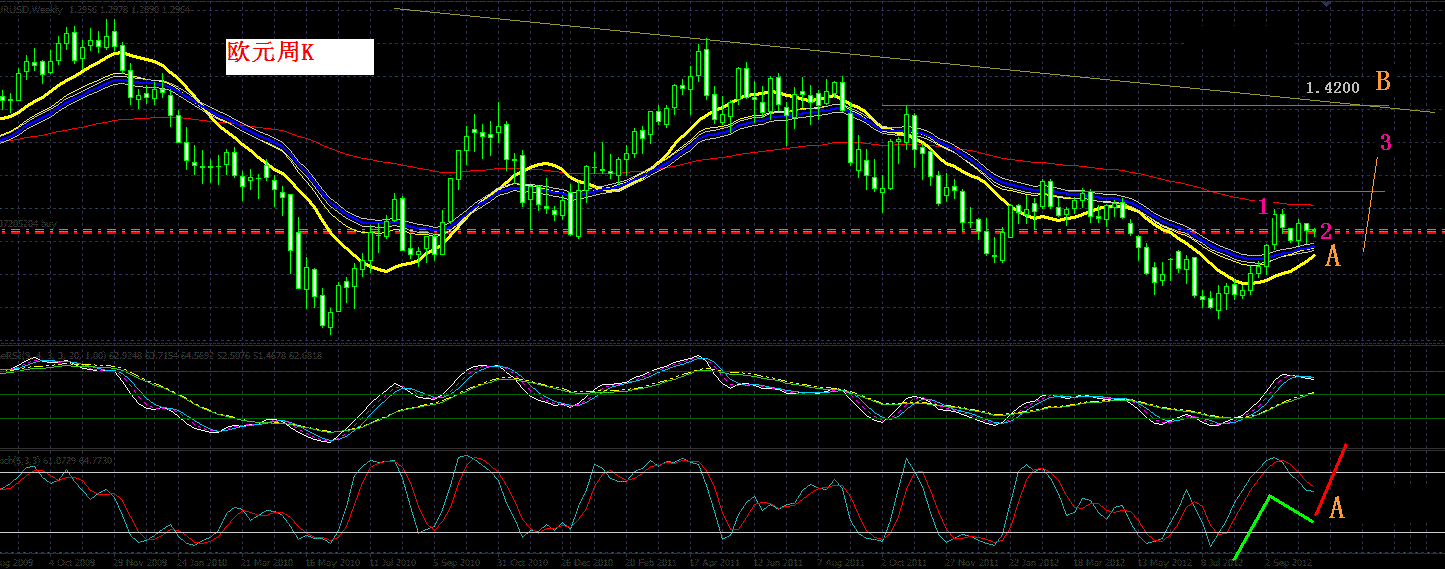Click the 13 May 2012 date label
The image size is (1445, 569).
pyautogui.click(x=1163, y=562)
